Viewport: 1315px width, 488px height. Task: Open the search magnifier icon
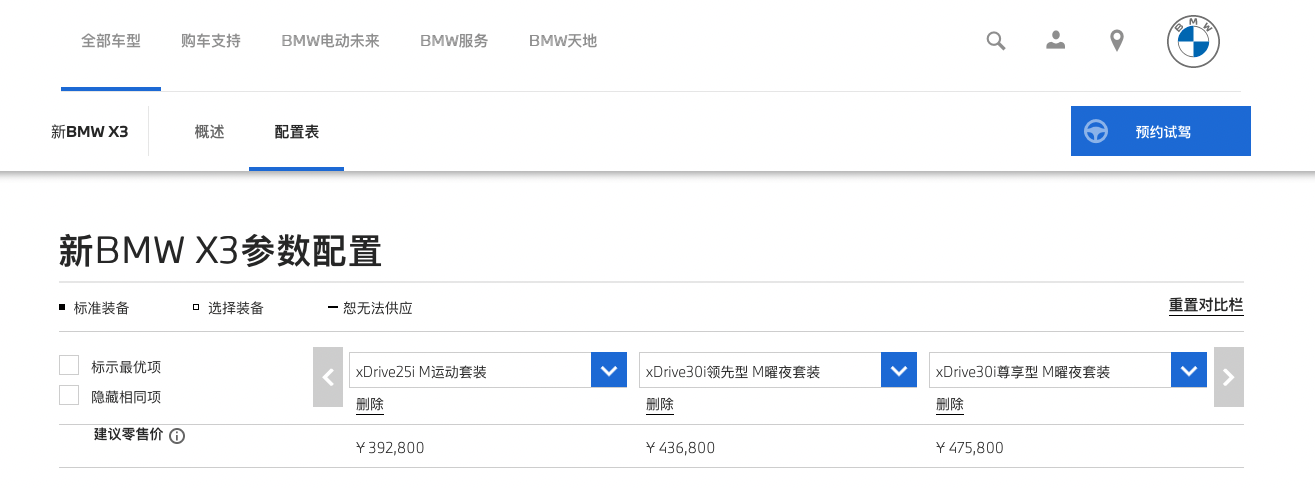pyautogui.click(x=995, y=41)
